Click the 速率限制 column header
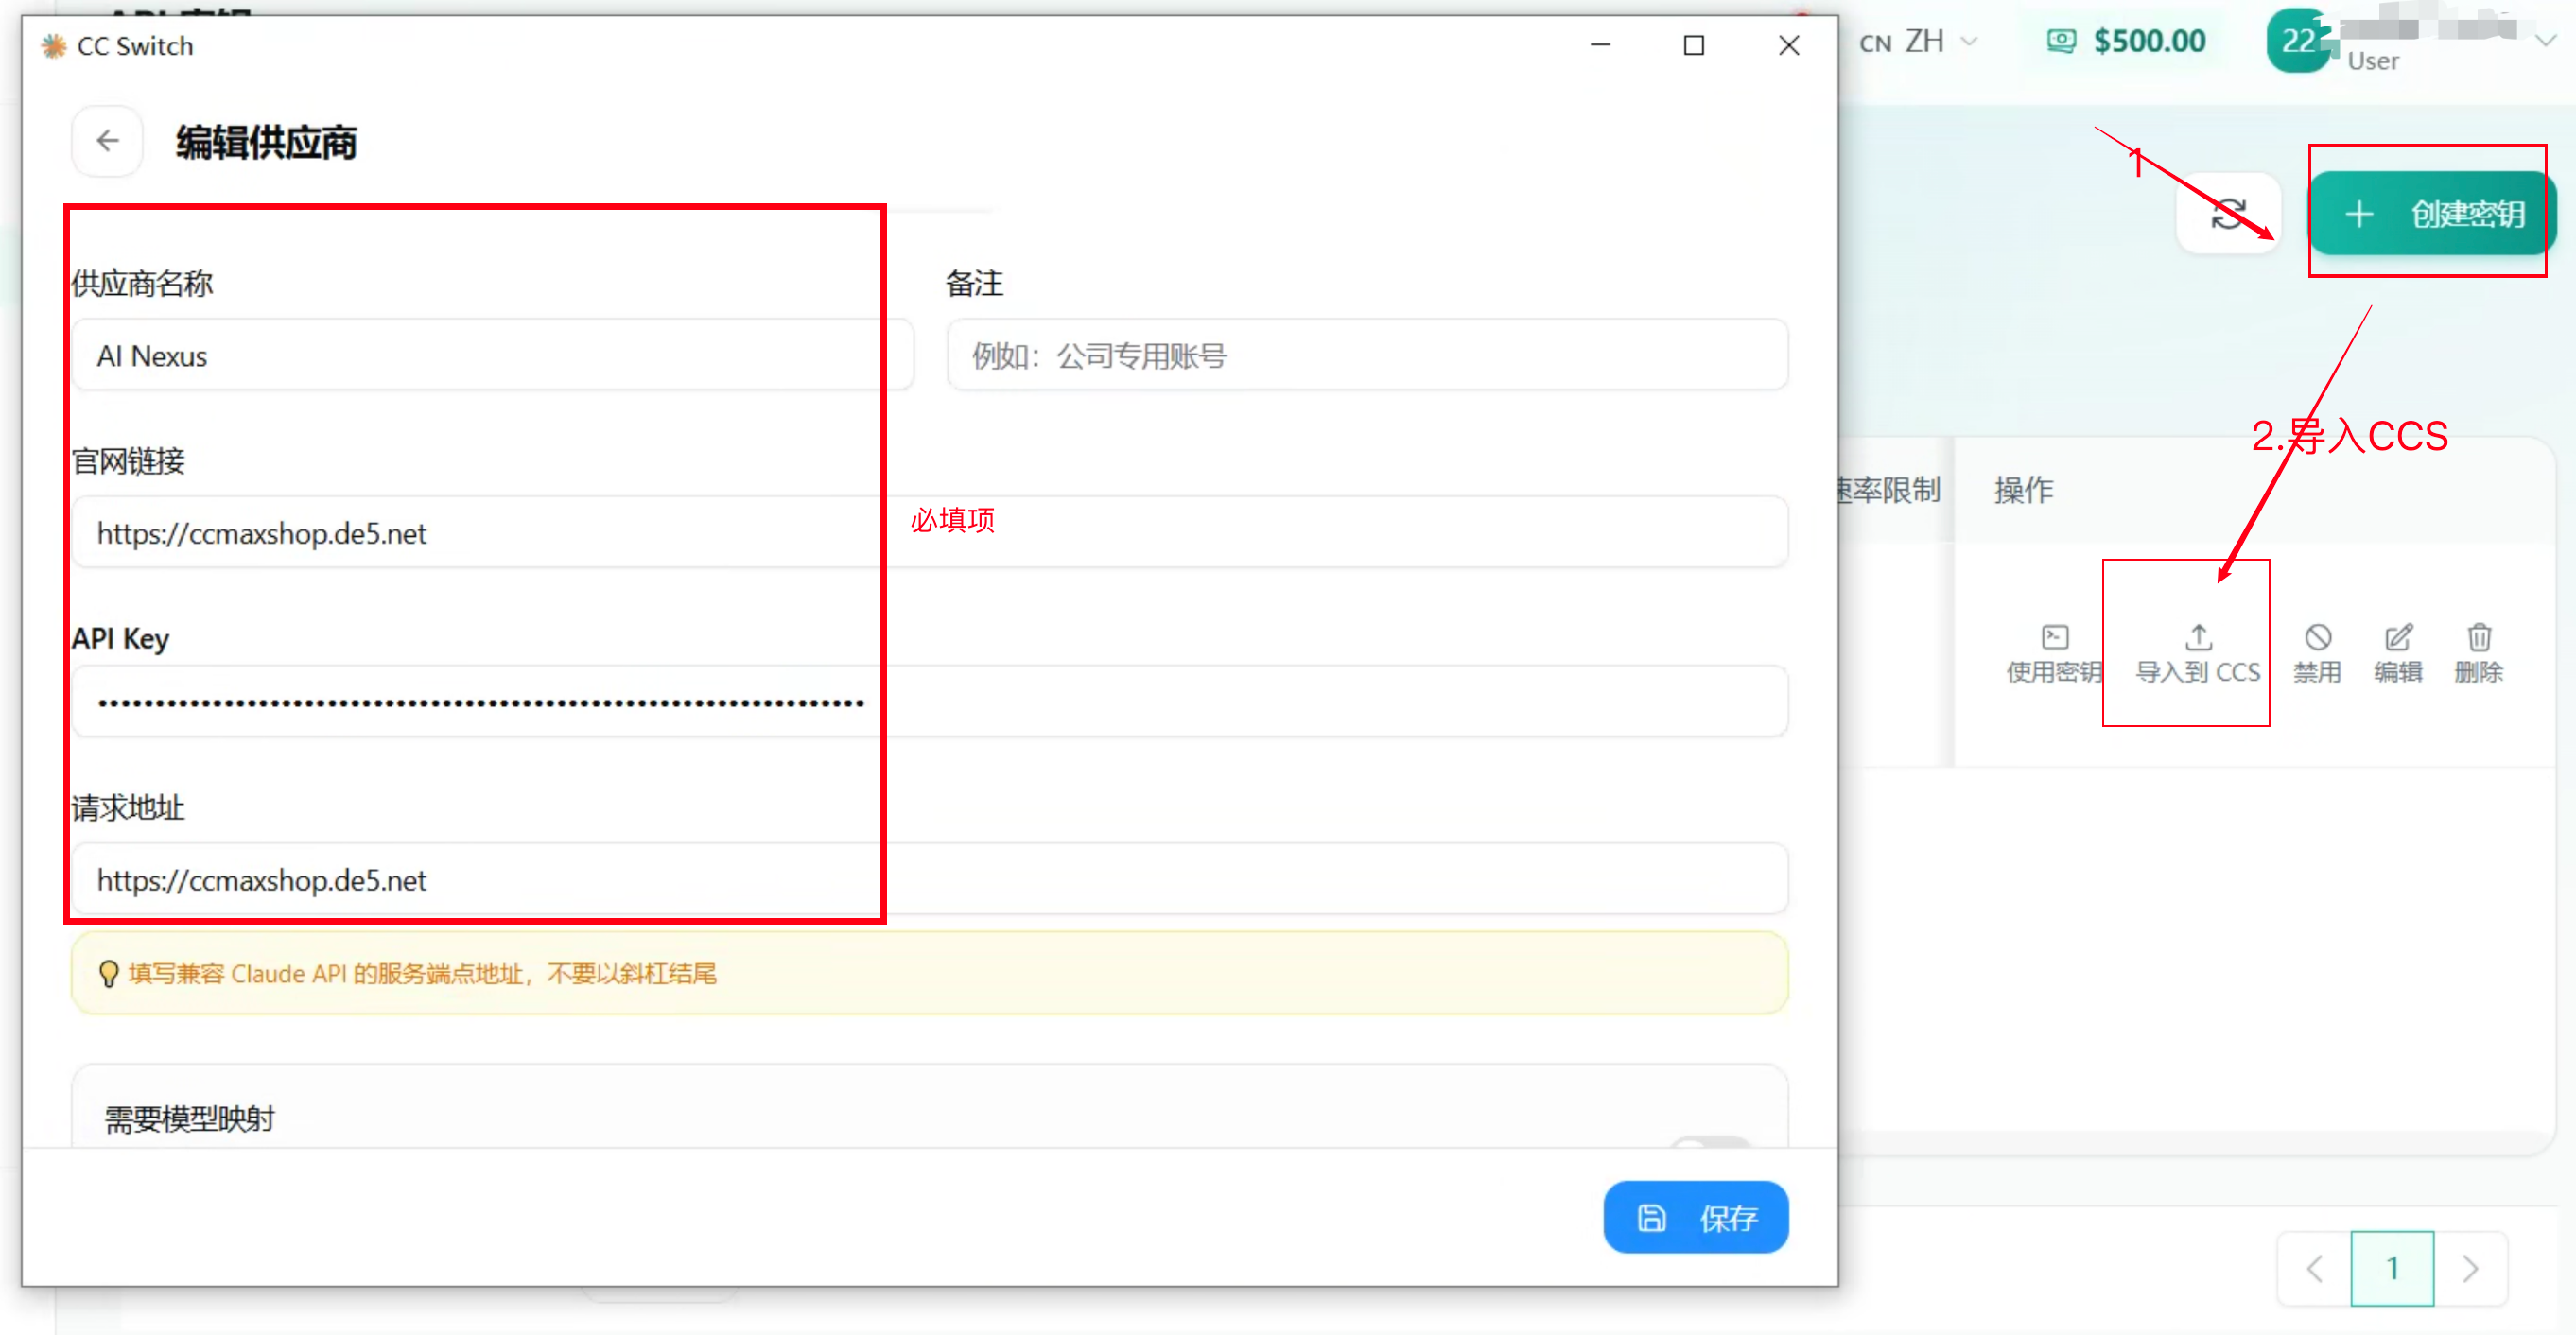The width and height of the screenshot is (2576, 1335). click(x=1889, y=490)
